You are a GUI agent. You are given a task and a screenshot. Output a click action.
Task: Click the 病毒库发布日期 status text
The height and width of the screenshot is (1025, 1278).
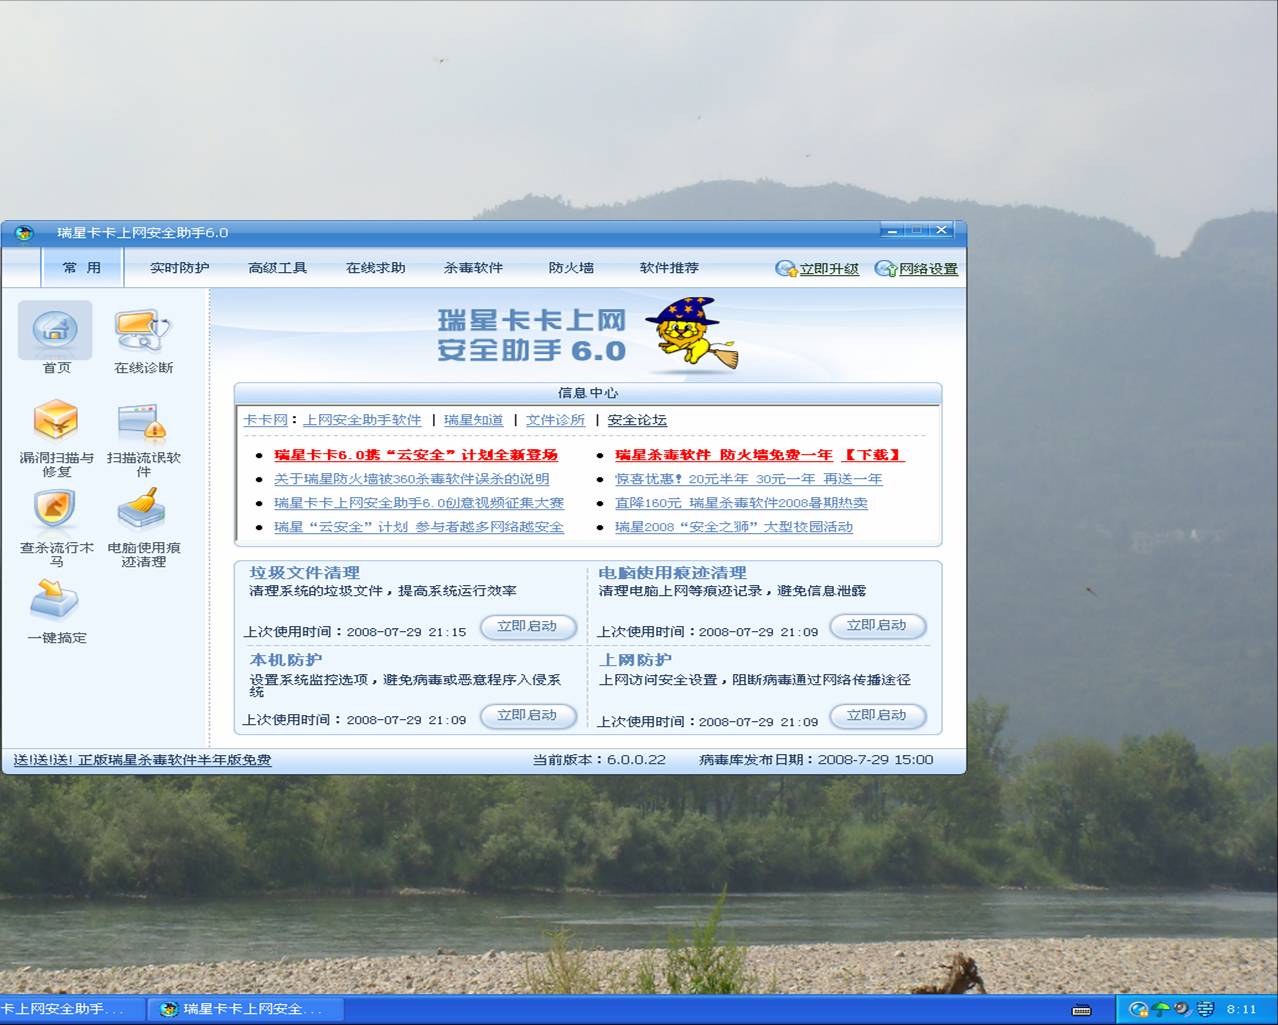tap(816, 760)
